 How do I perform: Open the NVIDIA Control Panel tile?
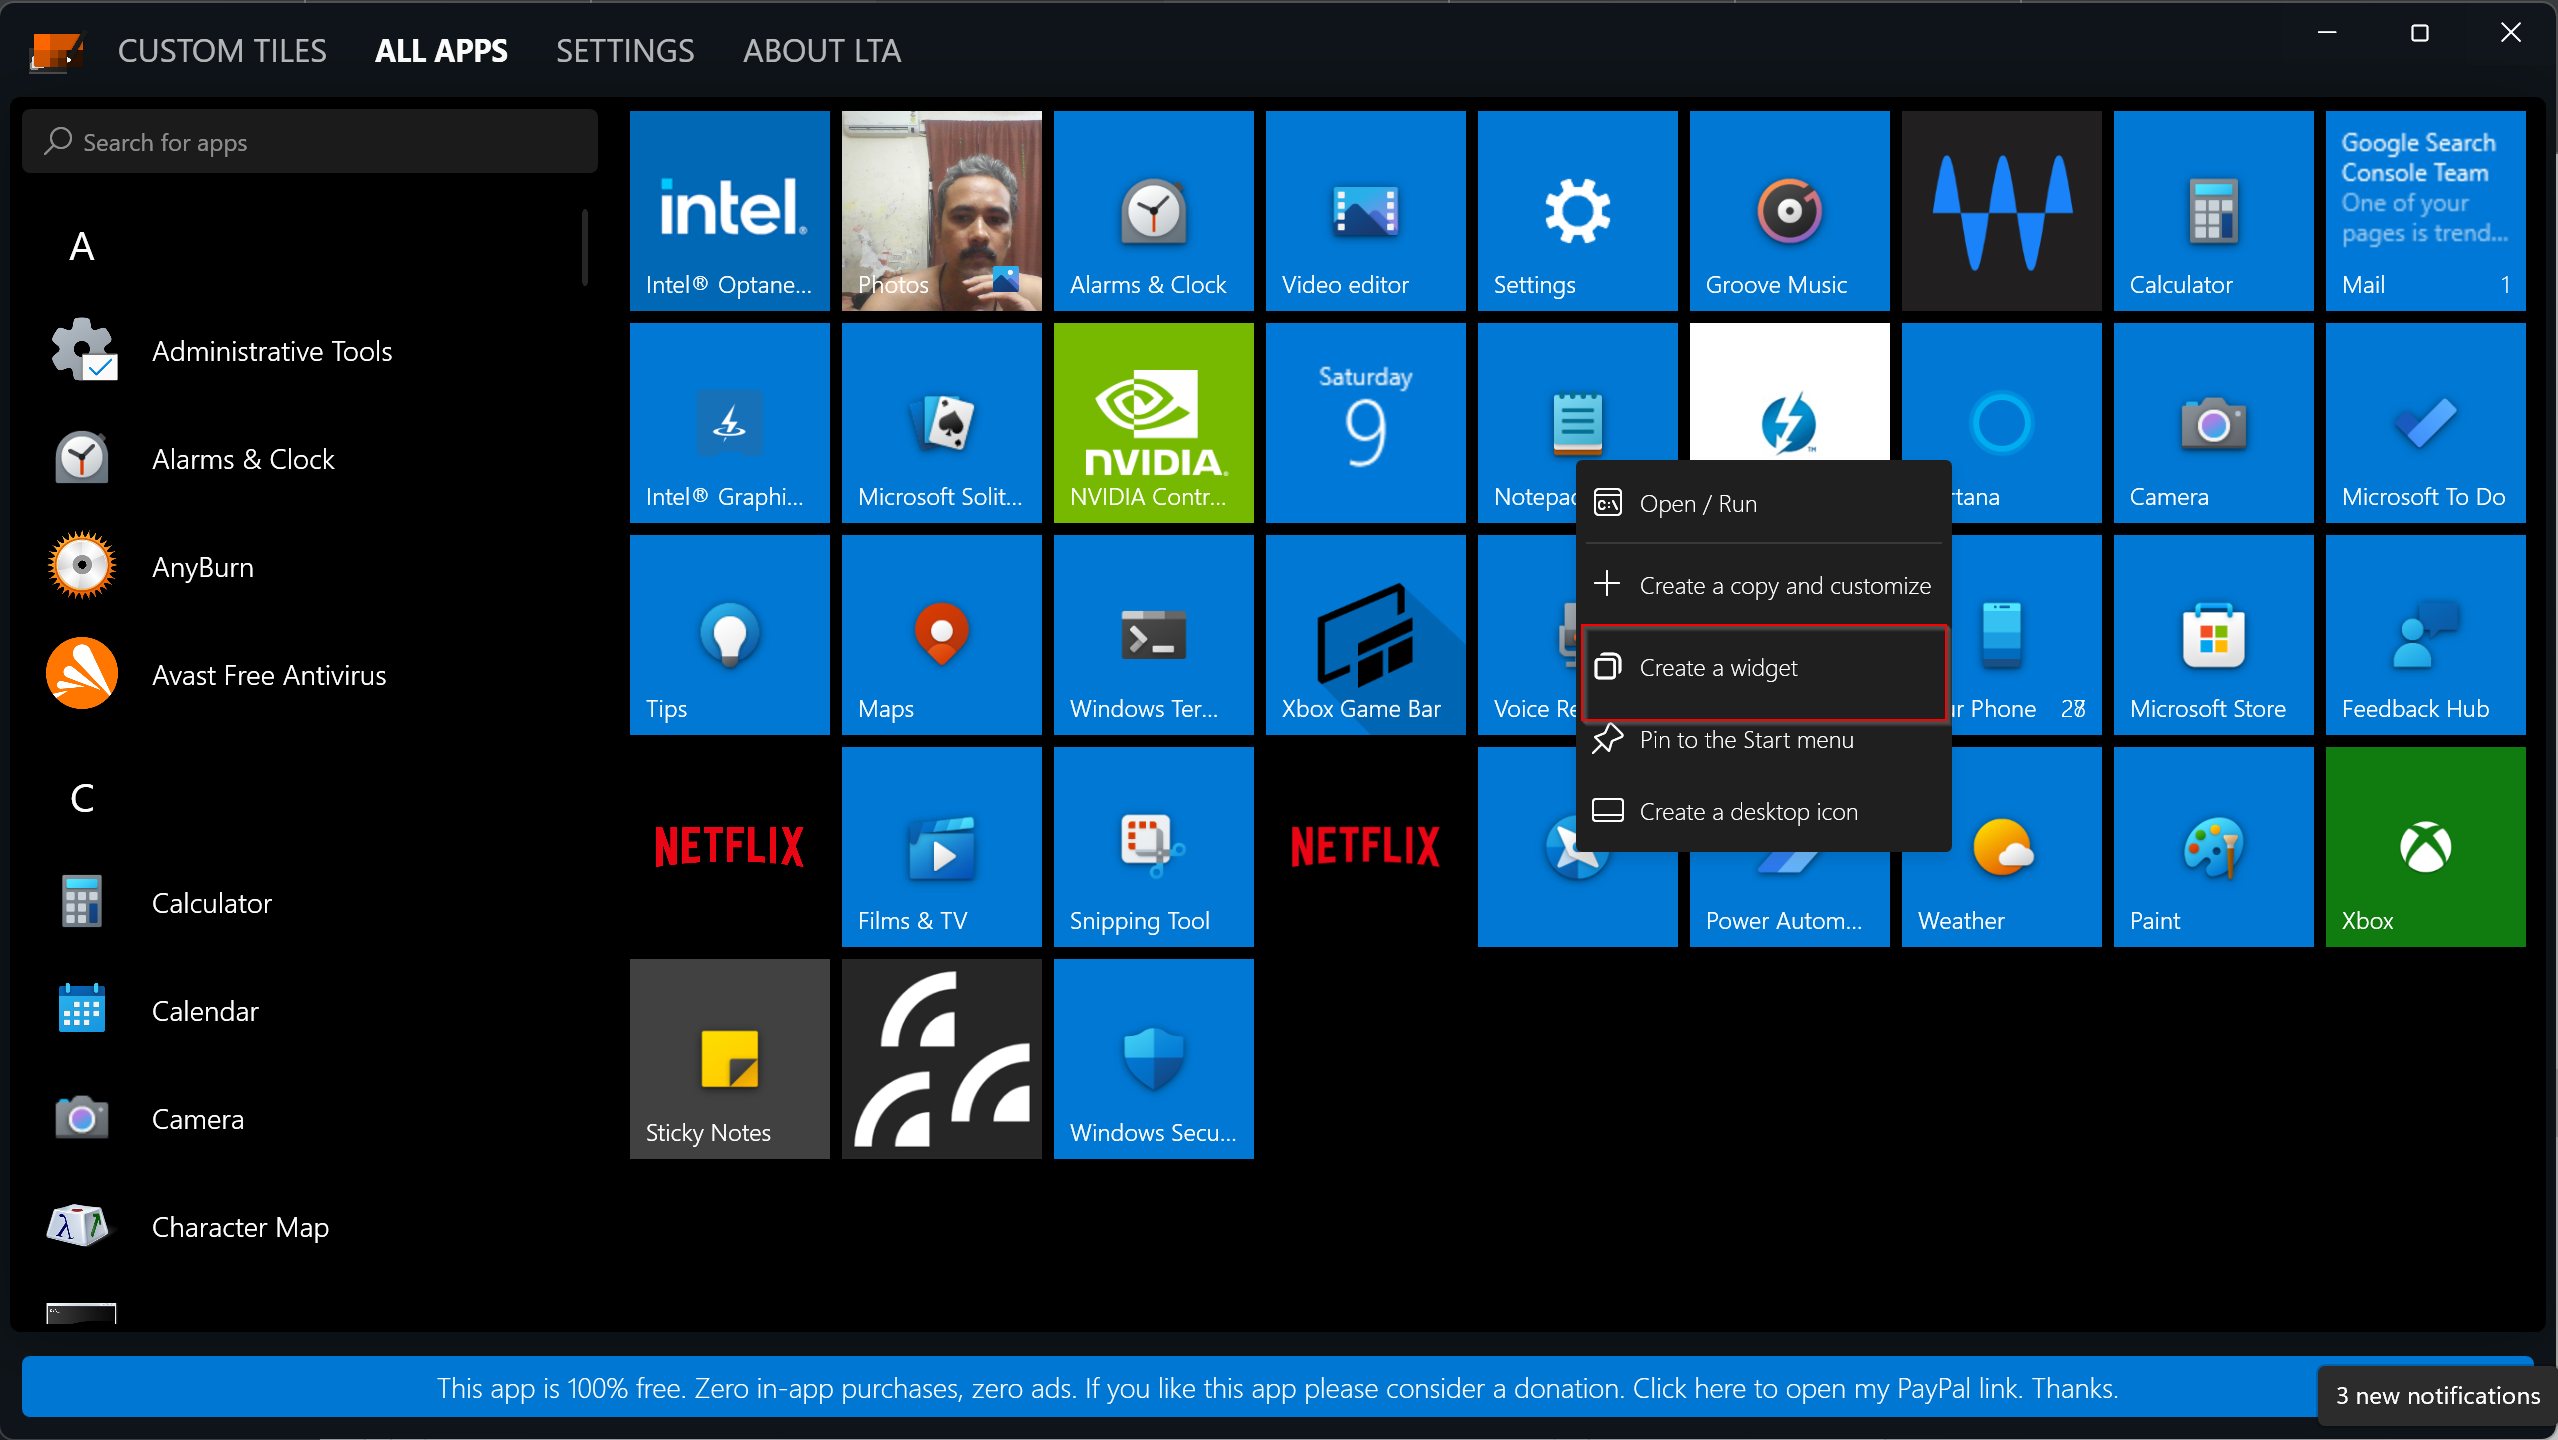tap(1153, 423)
